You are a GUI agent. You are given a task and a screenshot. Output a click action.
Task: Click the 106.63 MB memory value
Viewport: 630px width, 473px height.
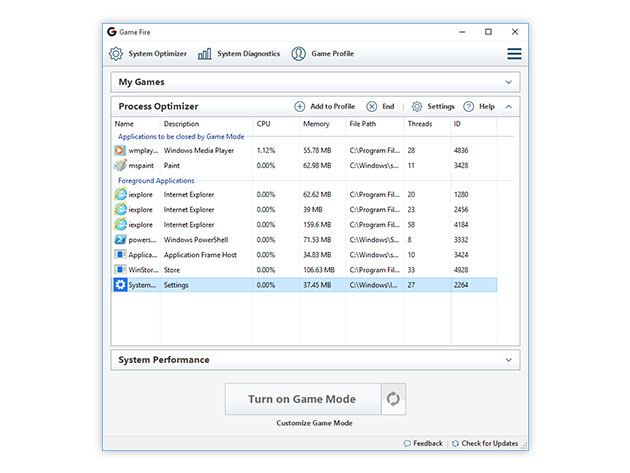tap(319, 270)
